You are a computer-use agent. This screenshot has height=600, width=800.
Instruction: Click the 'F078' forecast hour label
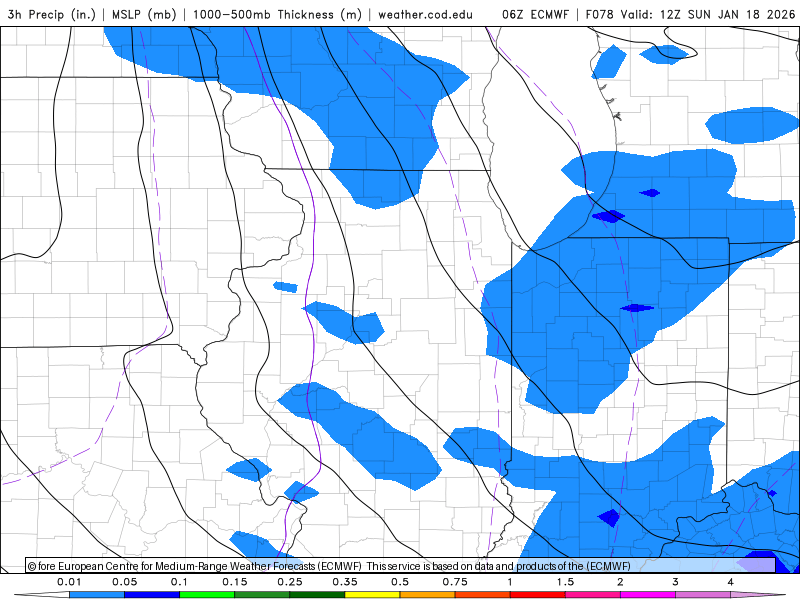(x=600, y=14)
